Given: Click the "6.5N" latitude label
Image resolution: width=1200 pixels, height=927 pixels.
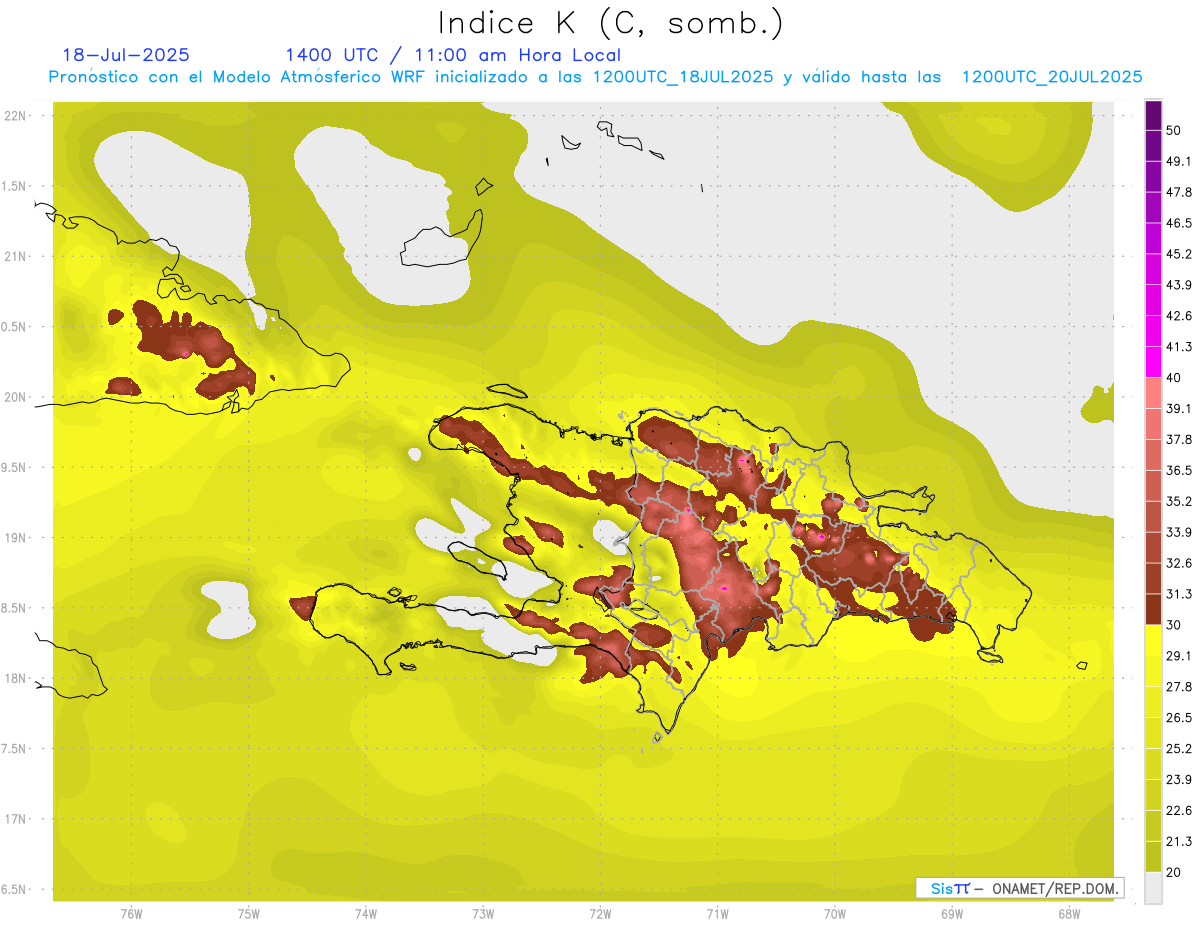Looking at the screenshot, I should [15, 890].
